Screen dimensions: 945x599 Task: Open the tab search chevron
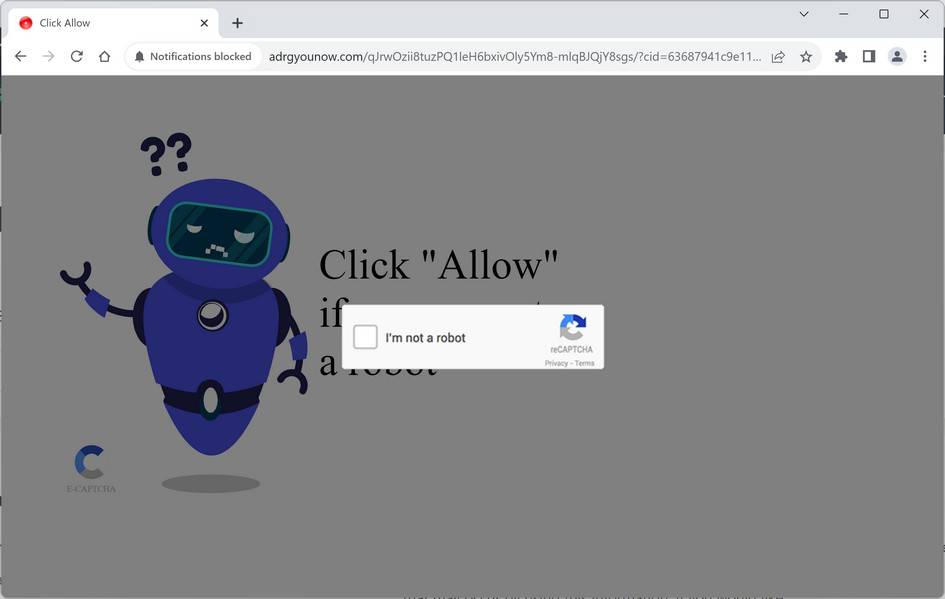coord(803,15)
